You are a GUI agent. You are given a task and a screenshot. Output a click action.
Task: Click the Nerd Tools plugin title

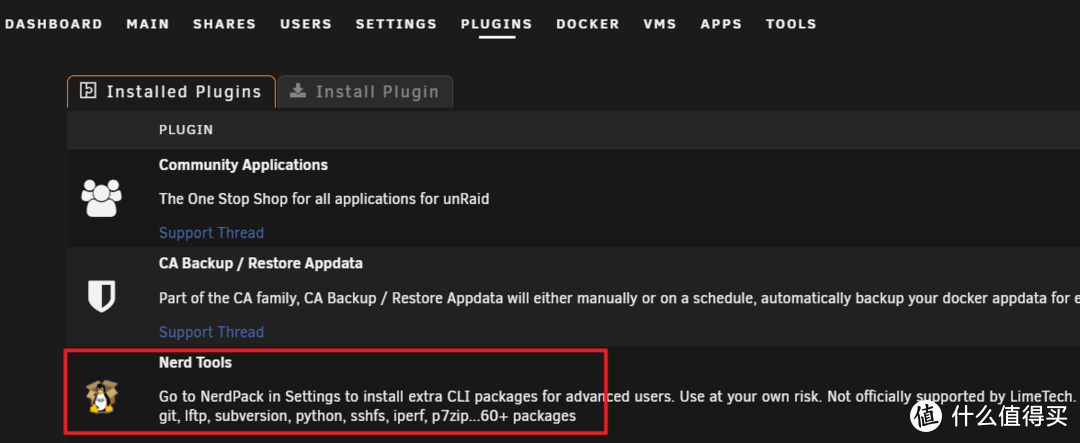pyautogui.click(x=195, y=362)
